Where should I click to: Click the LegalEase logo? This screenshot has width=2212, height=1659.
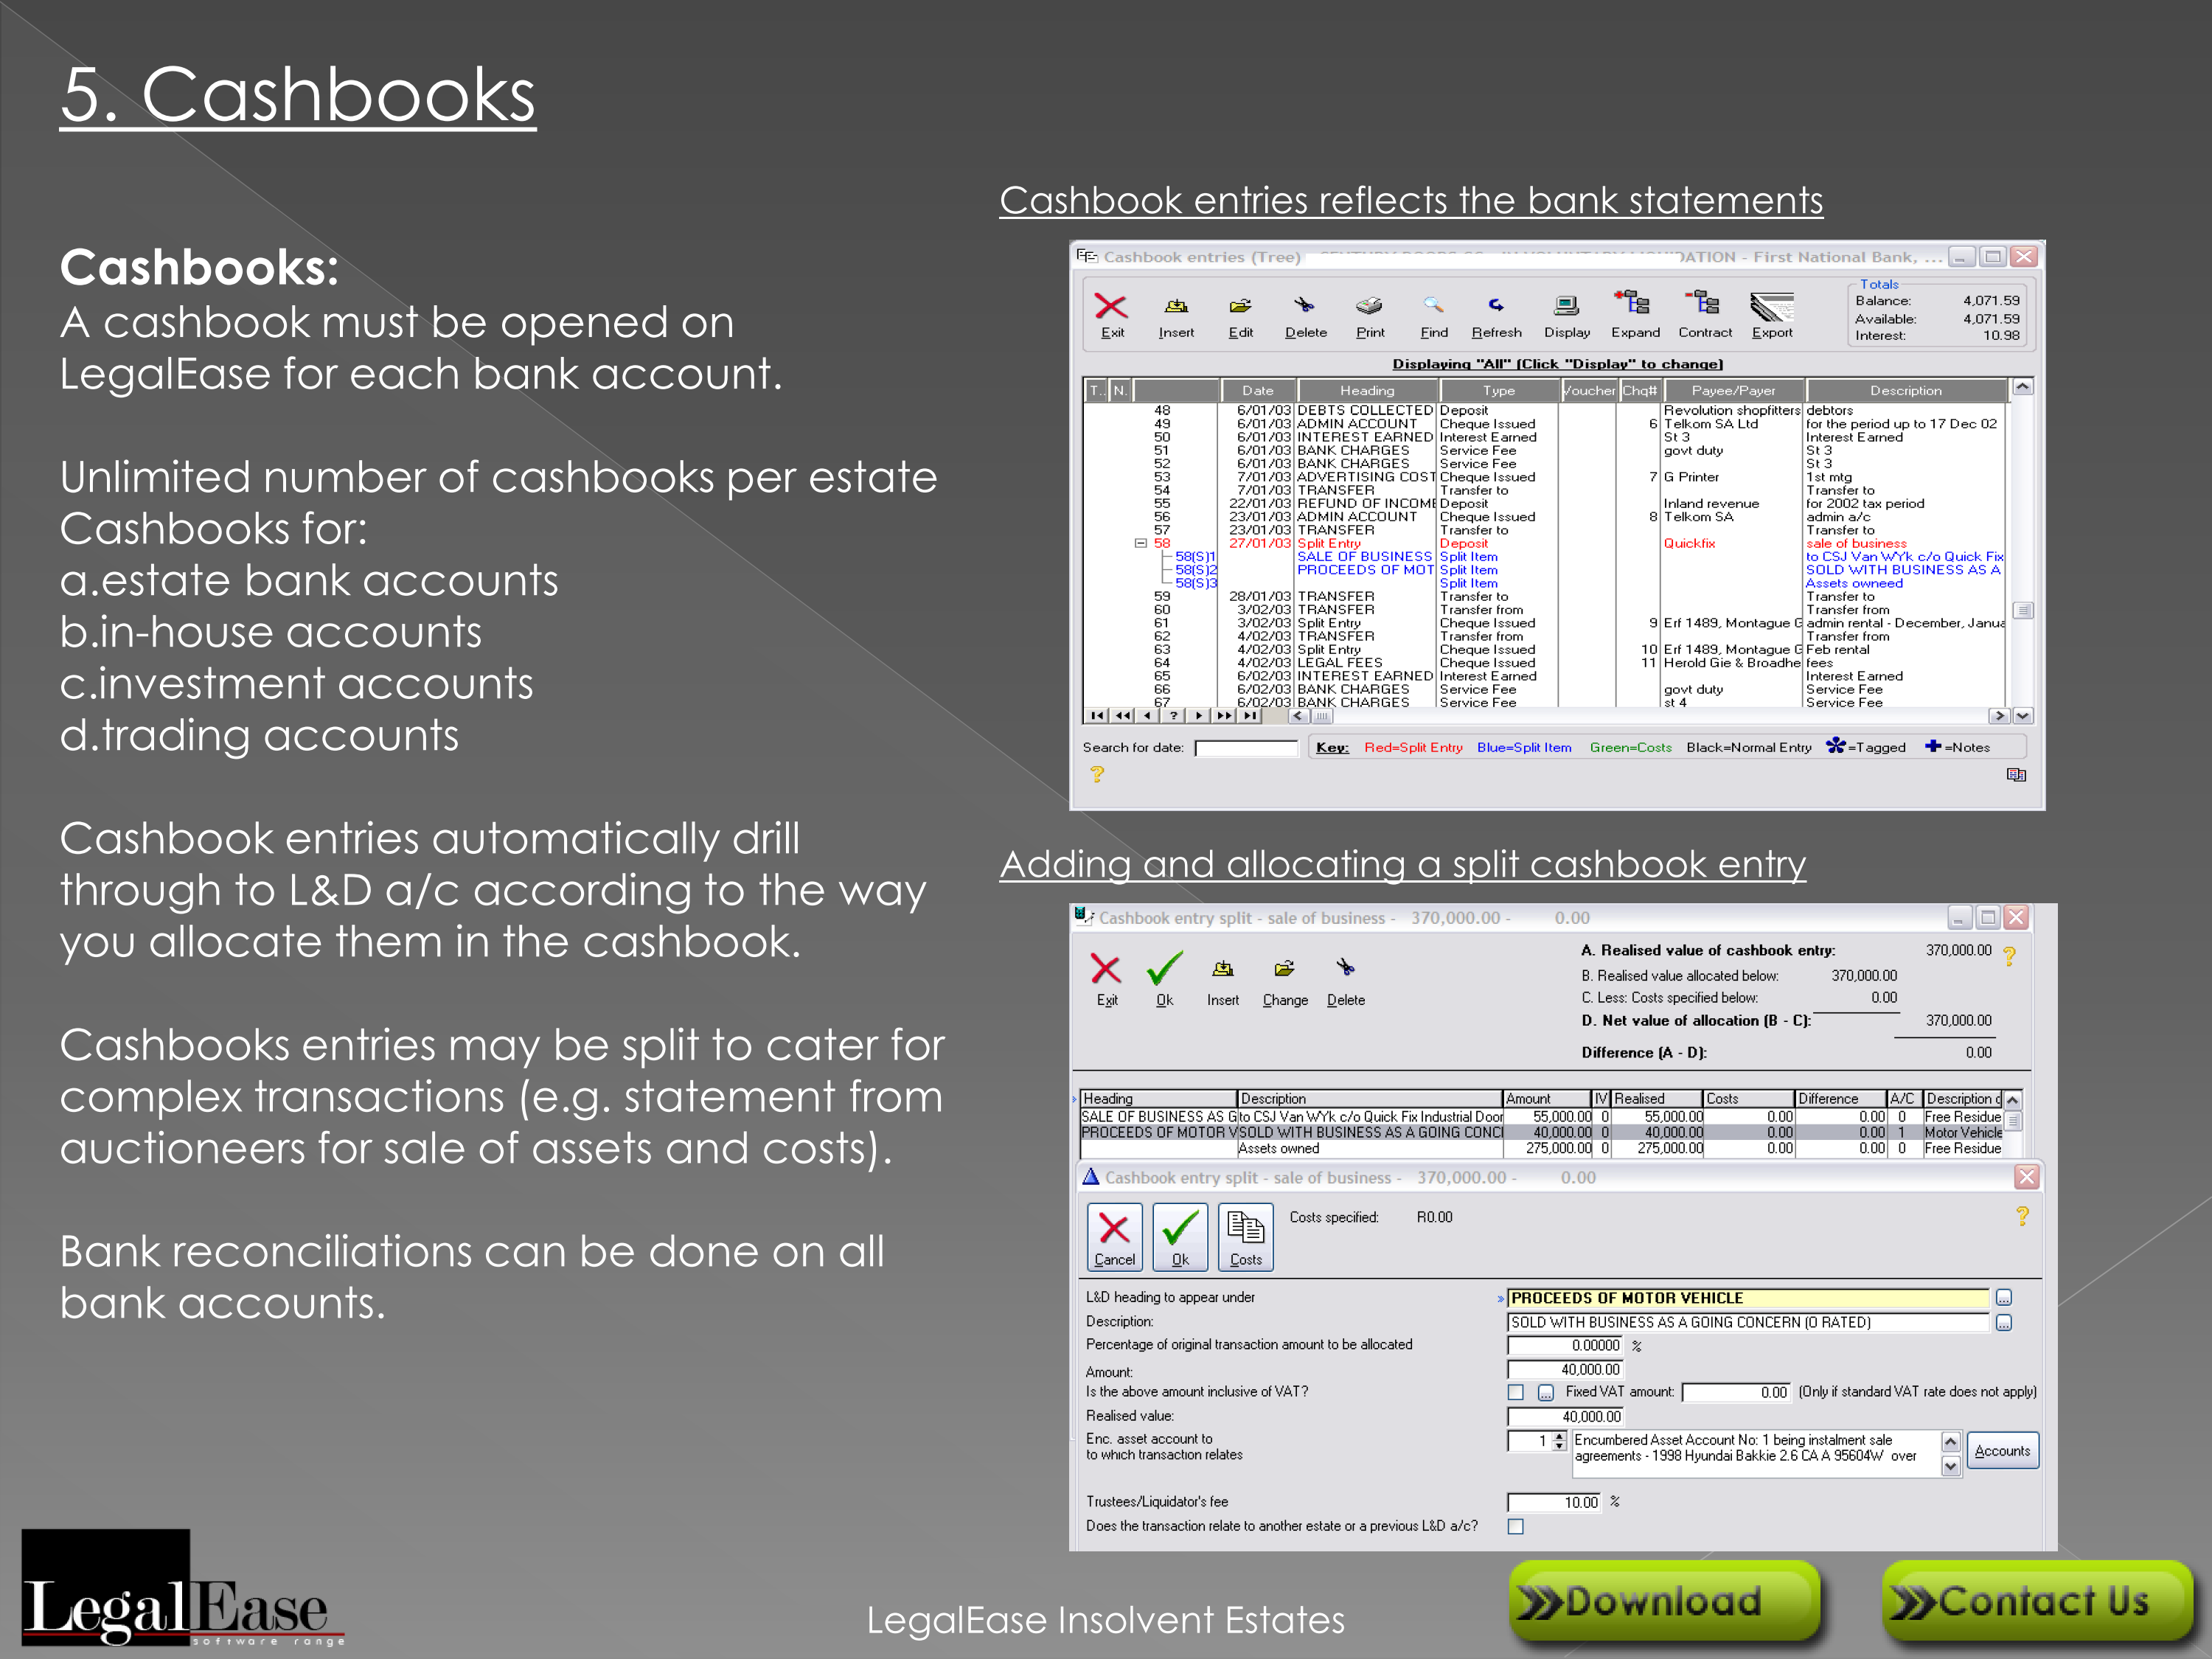[182, 1589]
